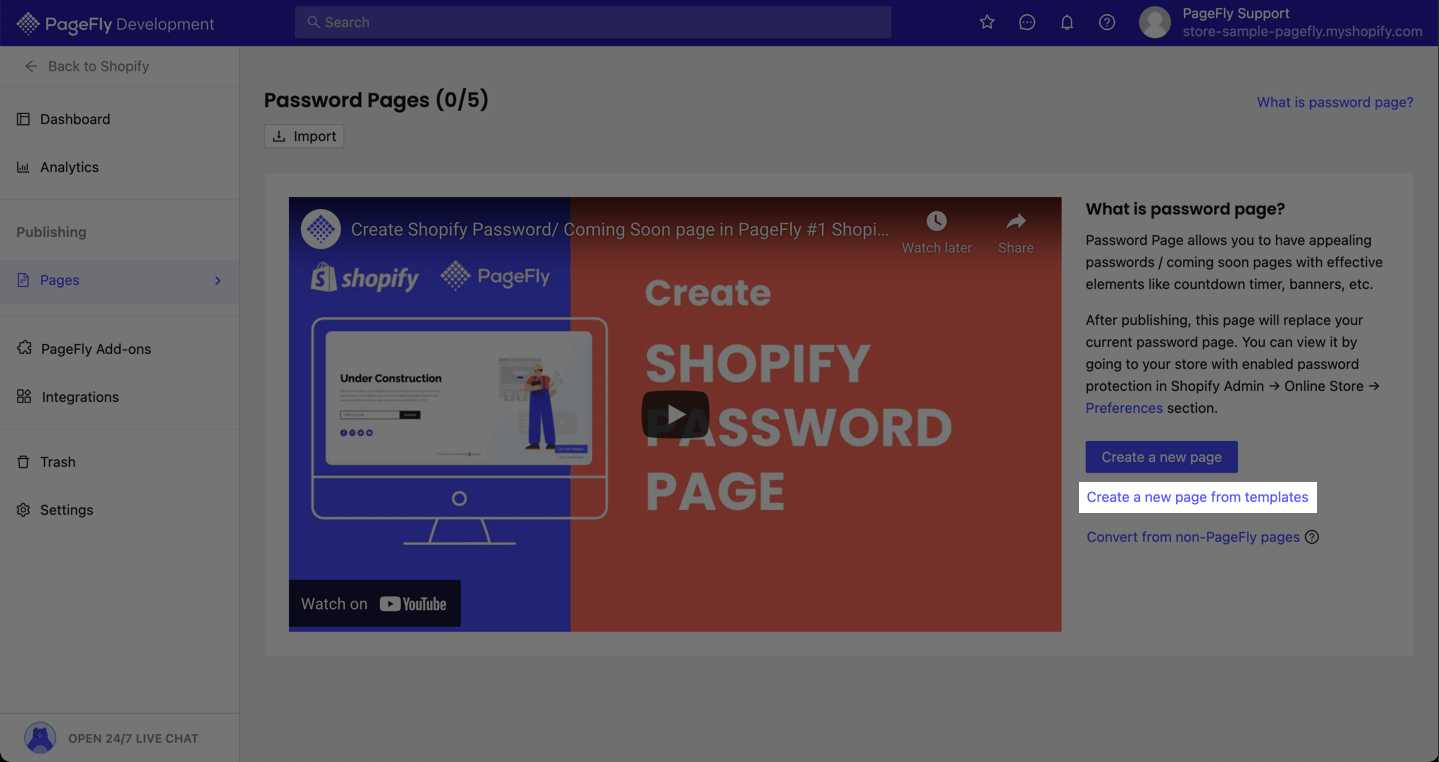Open the What is password page? link

tap(1335, 102)
